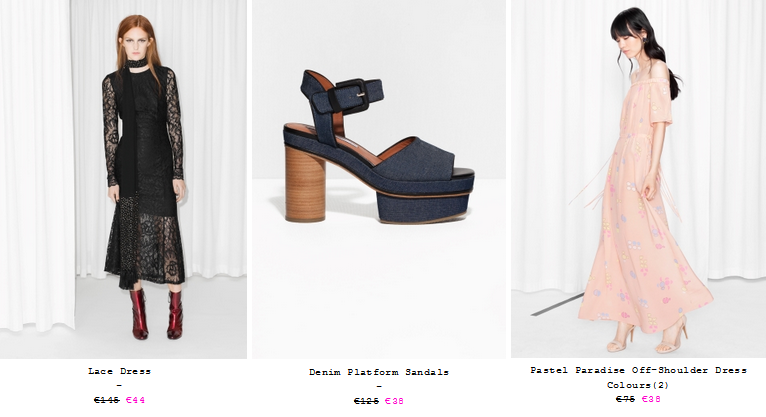The height and width of the screenshot is (417, 766).
Task: Open the Denim Platform Sandals photo
Action: (379, 179)
